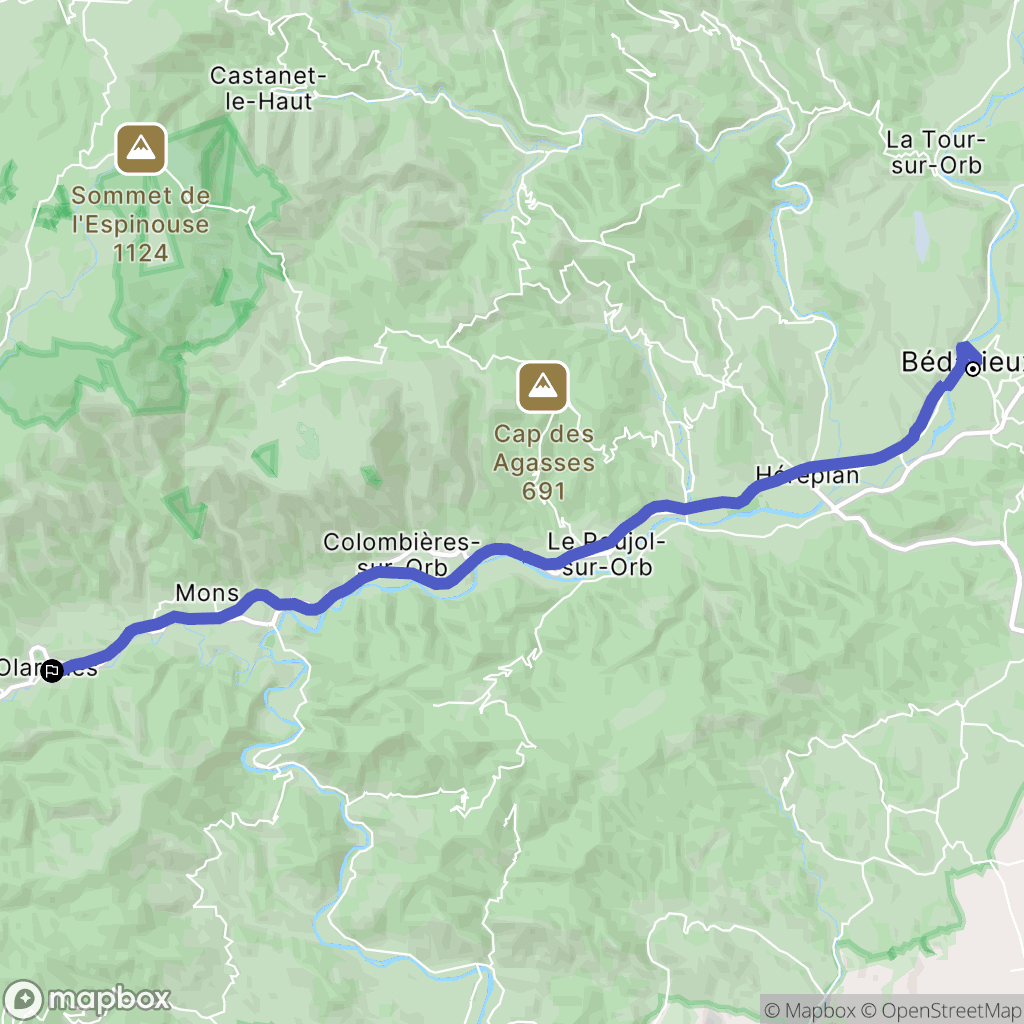Image resolution: width=1024 pixels, height=1024 pixels.
Task: Click the Bédarieux town dot marker
Action: pos(973,370)
